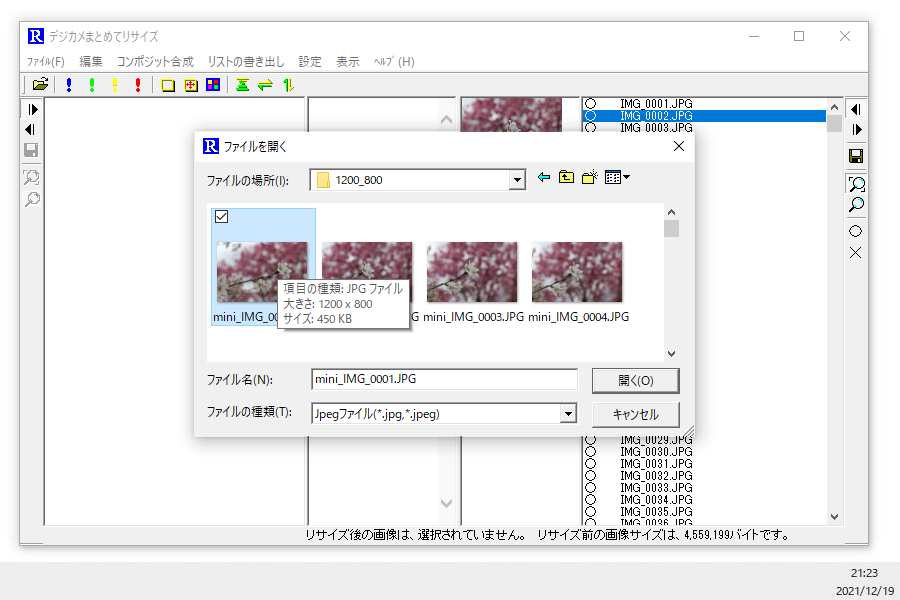Viewport: 900px width, 600px height.
Task: Click the second arrow icon in left sidebar
Action: click(31, 129)
